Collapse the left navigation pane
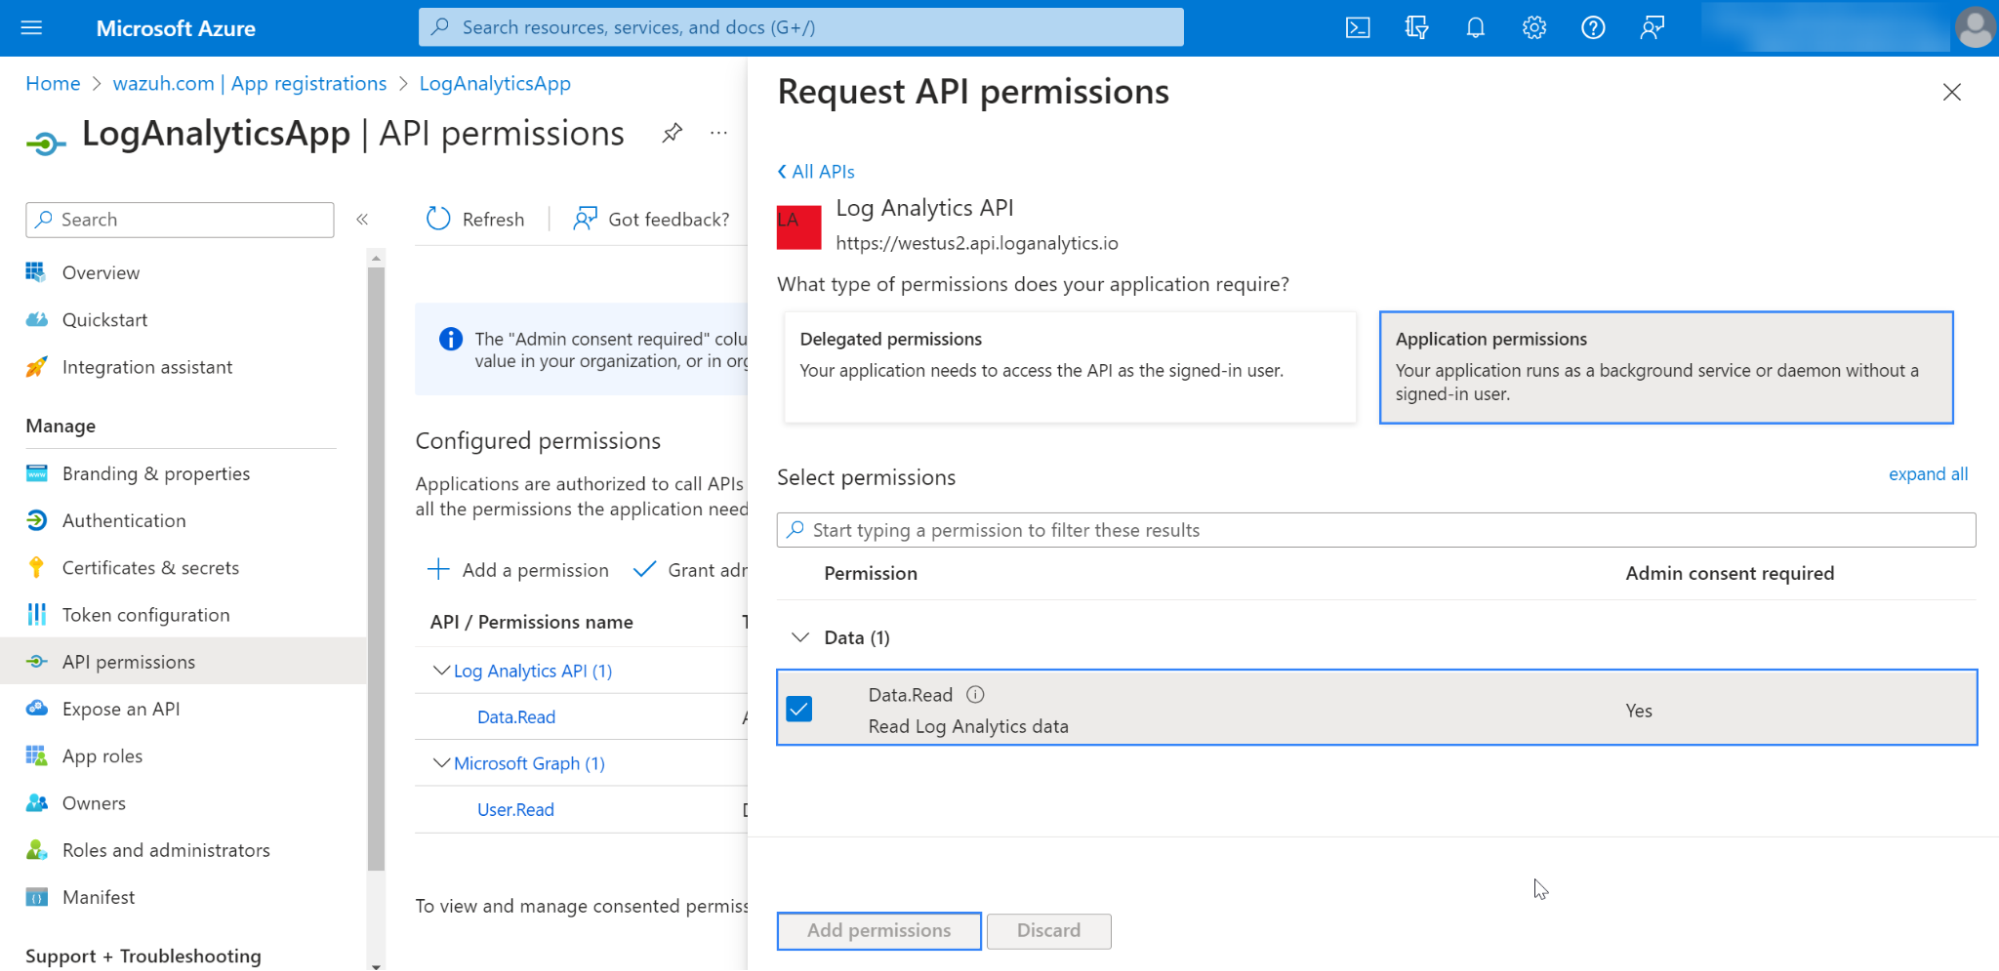 coord(362,219)
